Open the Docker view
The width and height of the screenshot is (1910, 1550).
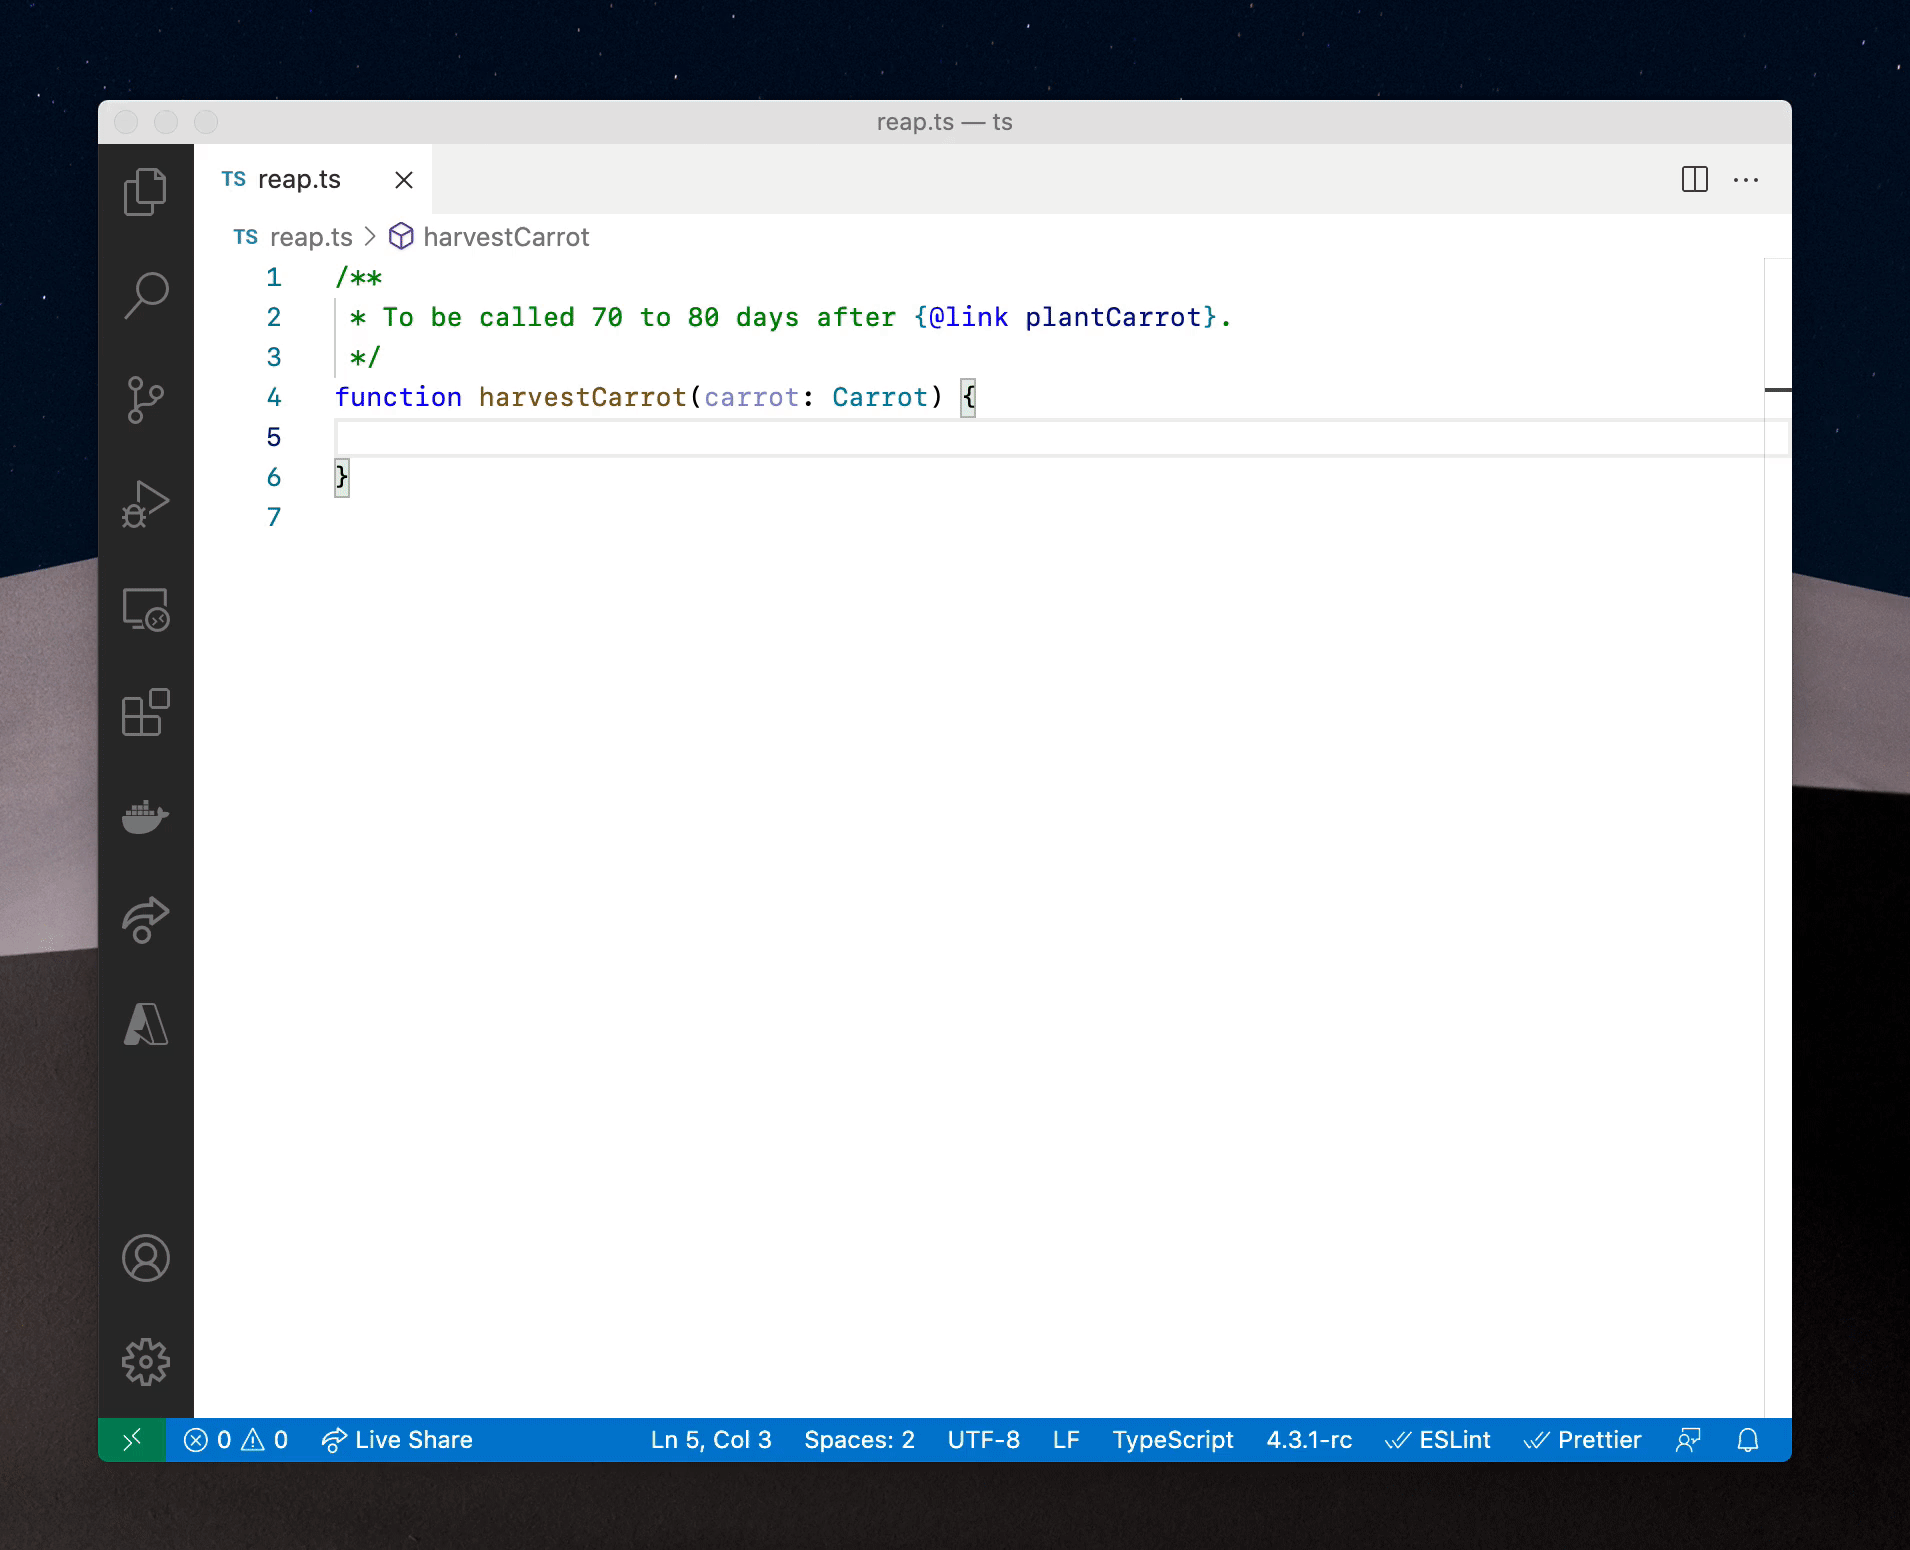click(145, 817)
